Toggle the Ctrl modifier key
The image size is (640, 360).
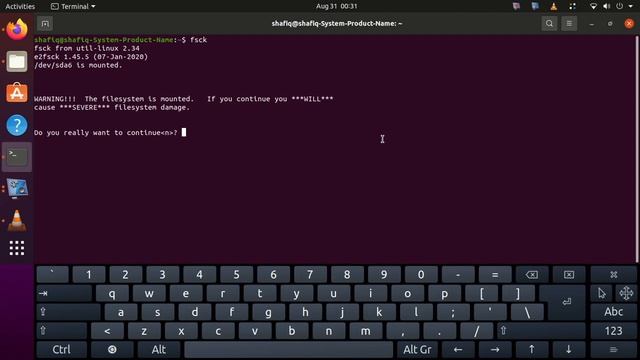click(62, 349)
